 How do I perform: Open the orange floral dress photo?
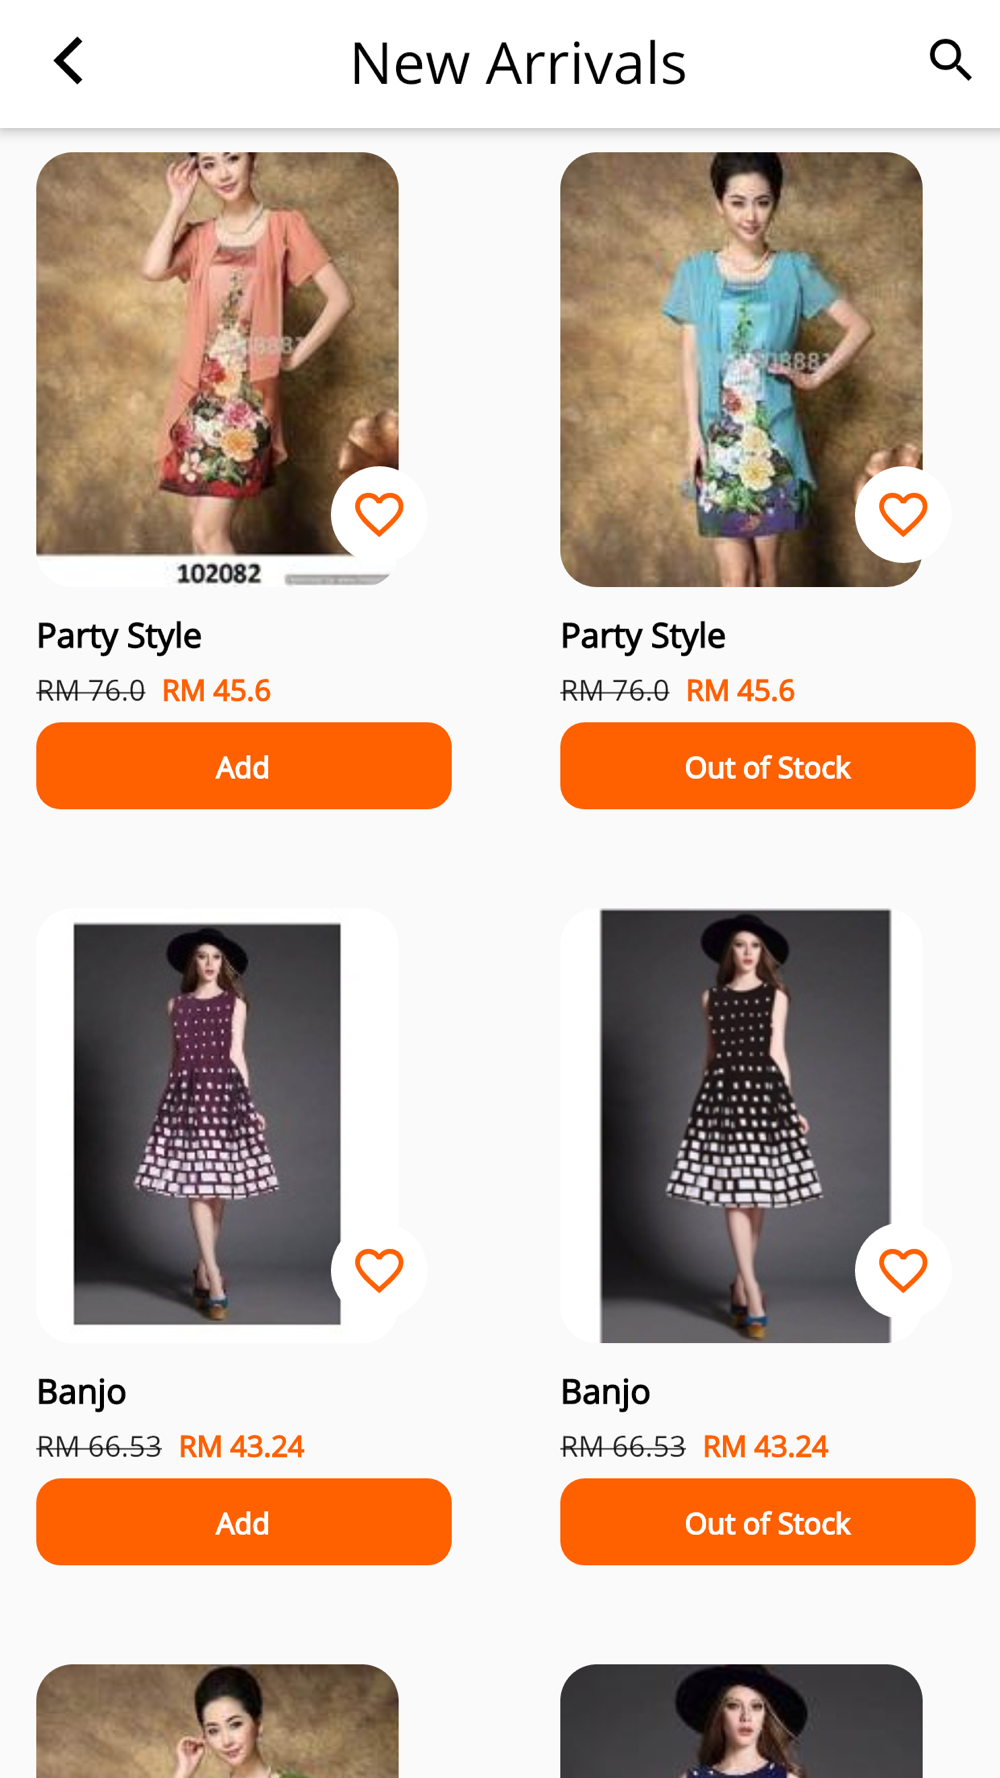point(217,369)
